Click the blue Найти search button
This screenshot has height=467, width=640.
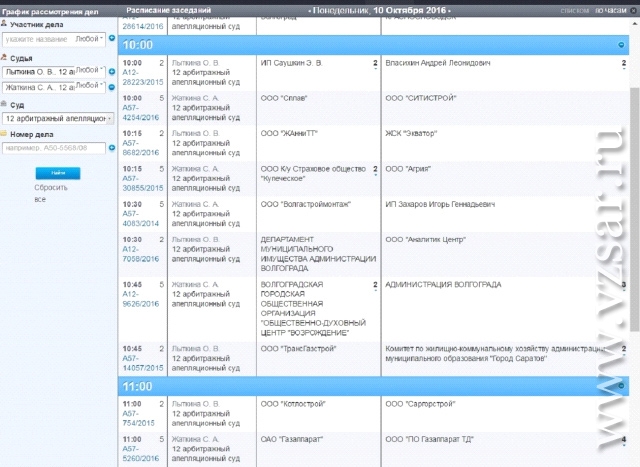[x=64, y=172]
